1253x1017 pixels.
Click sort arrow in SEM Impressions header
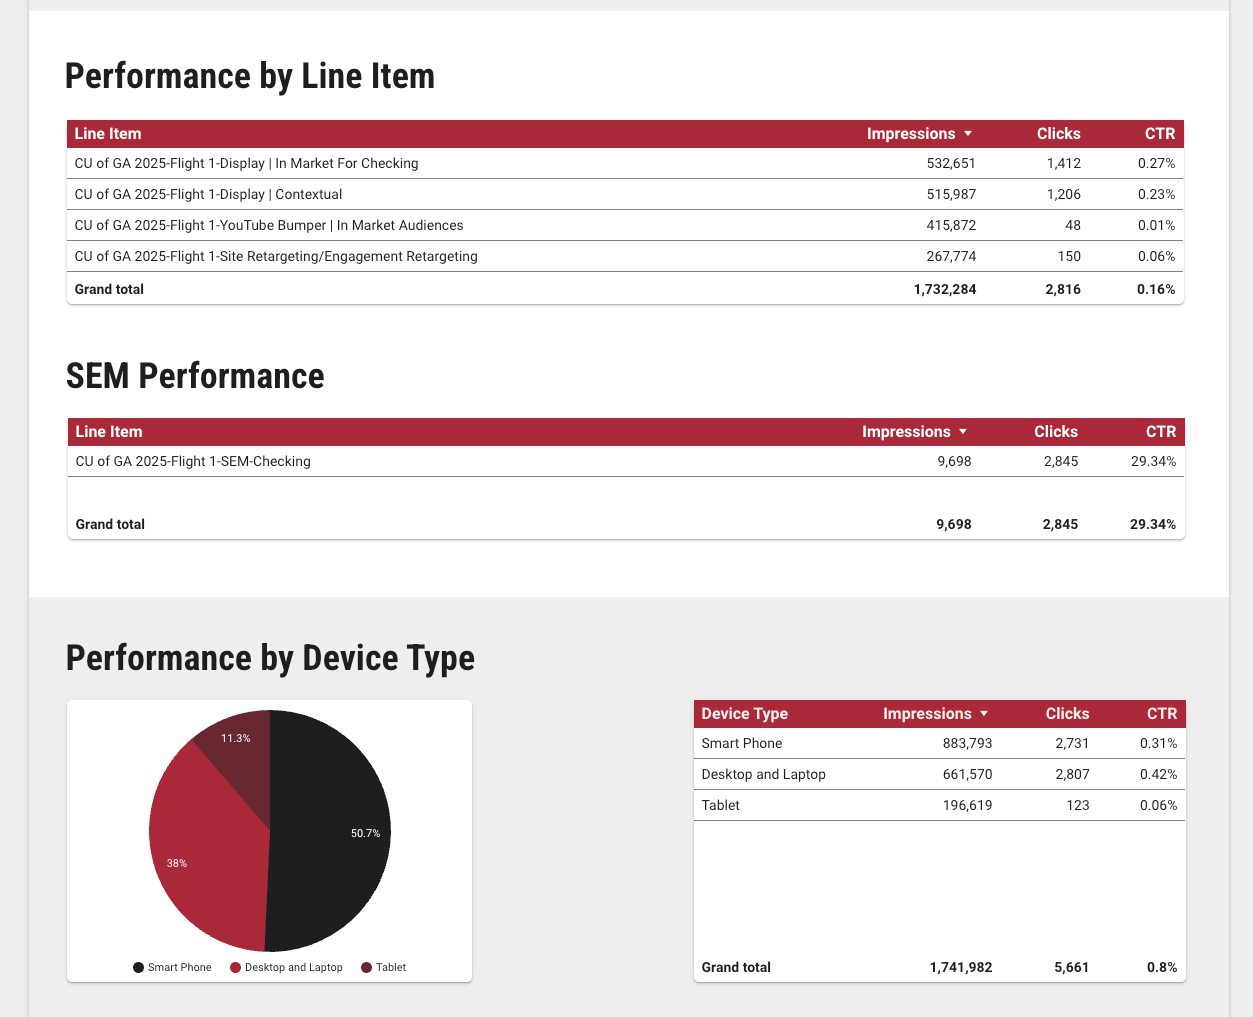(x=963, y=432)
